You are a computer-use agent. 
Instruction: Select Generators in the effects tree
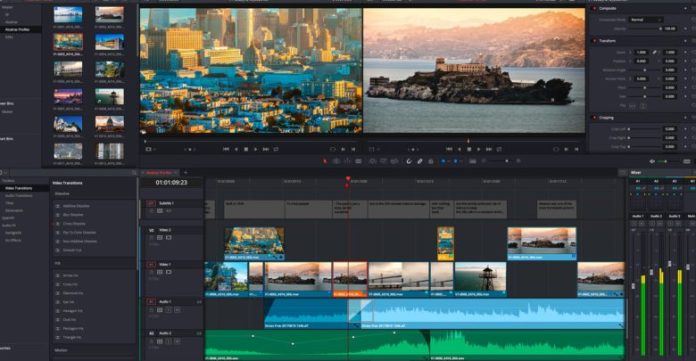tap(14, 210)
